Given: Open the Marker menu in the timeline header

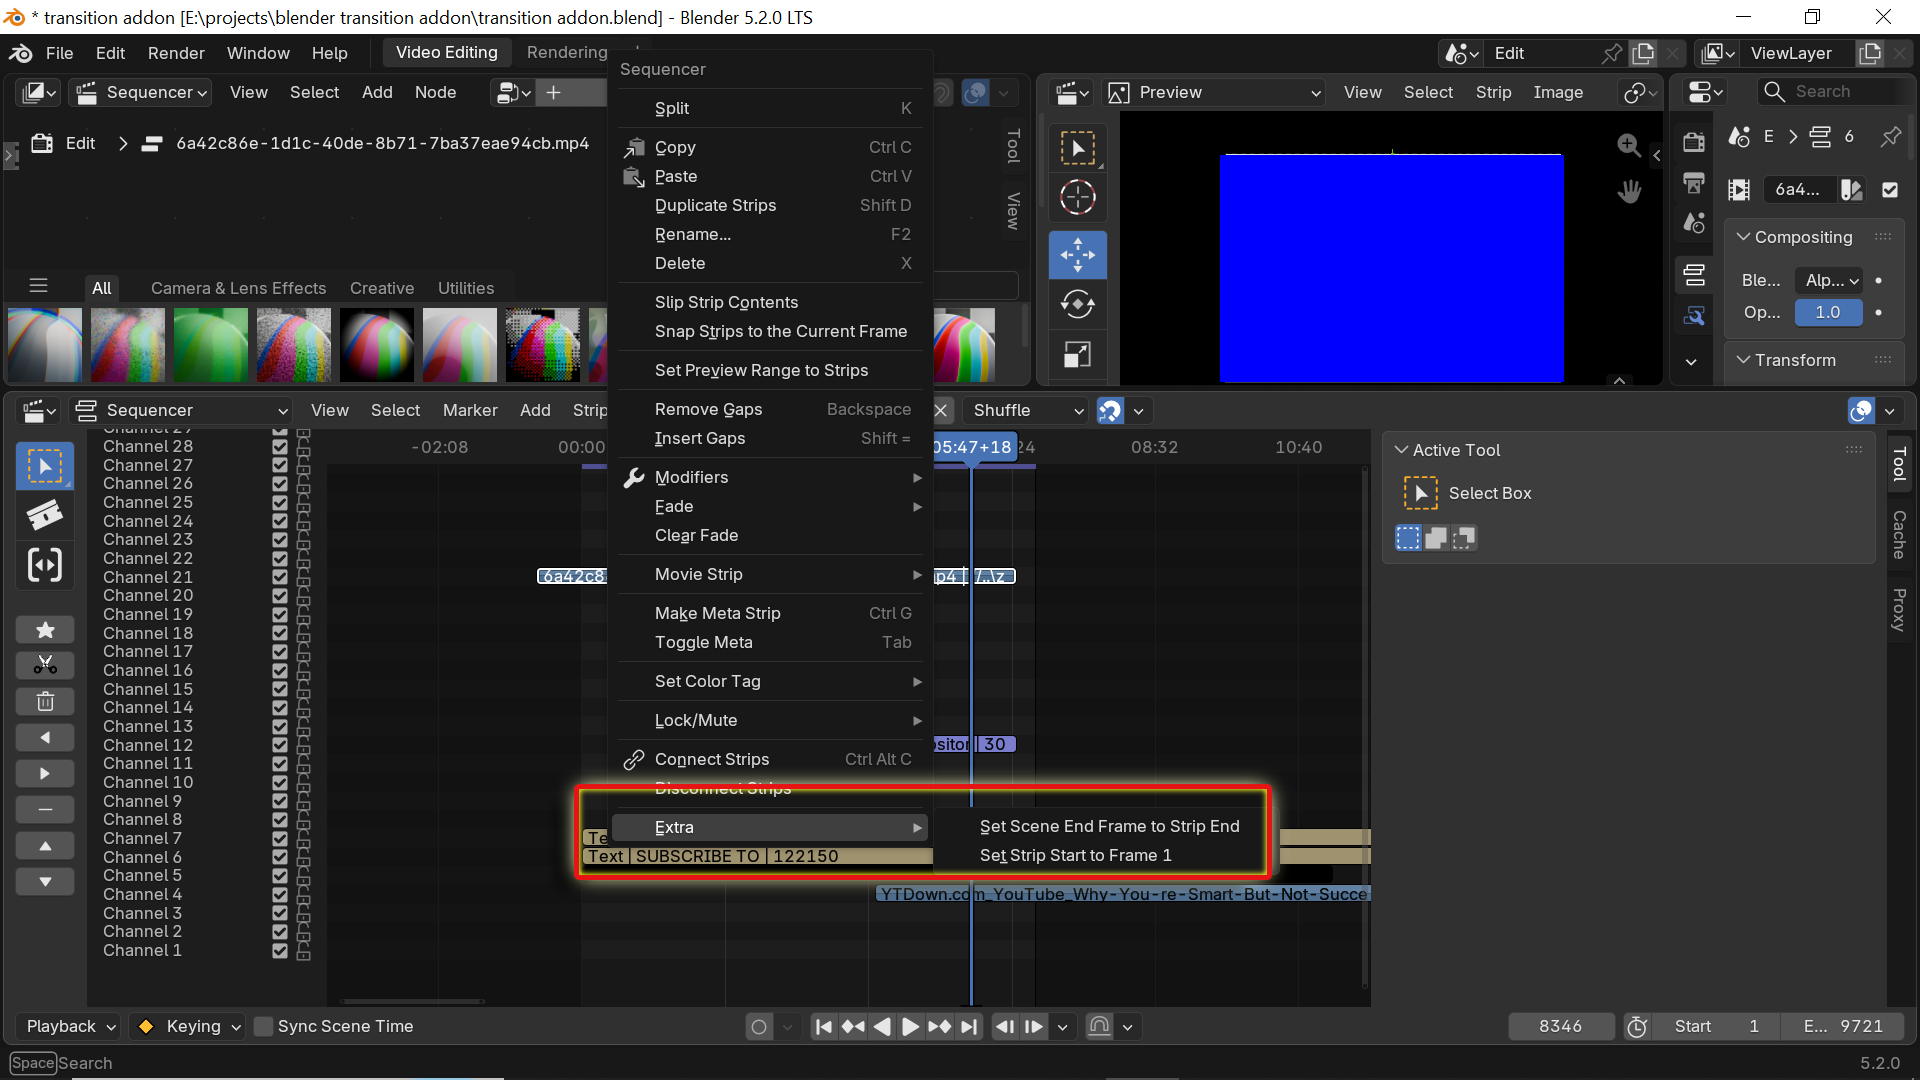Looking at the screenshot, I should pyautogui.click(x=470, y=410).
